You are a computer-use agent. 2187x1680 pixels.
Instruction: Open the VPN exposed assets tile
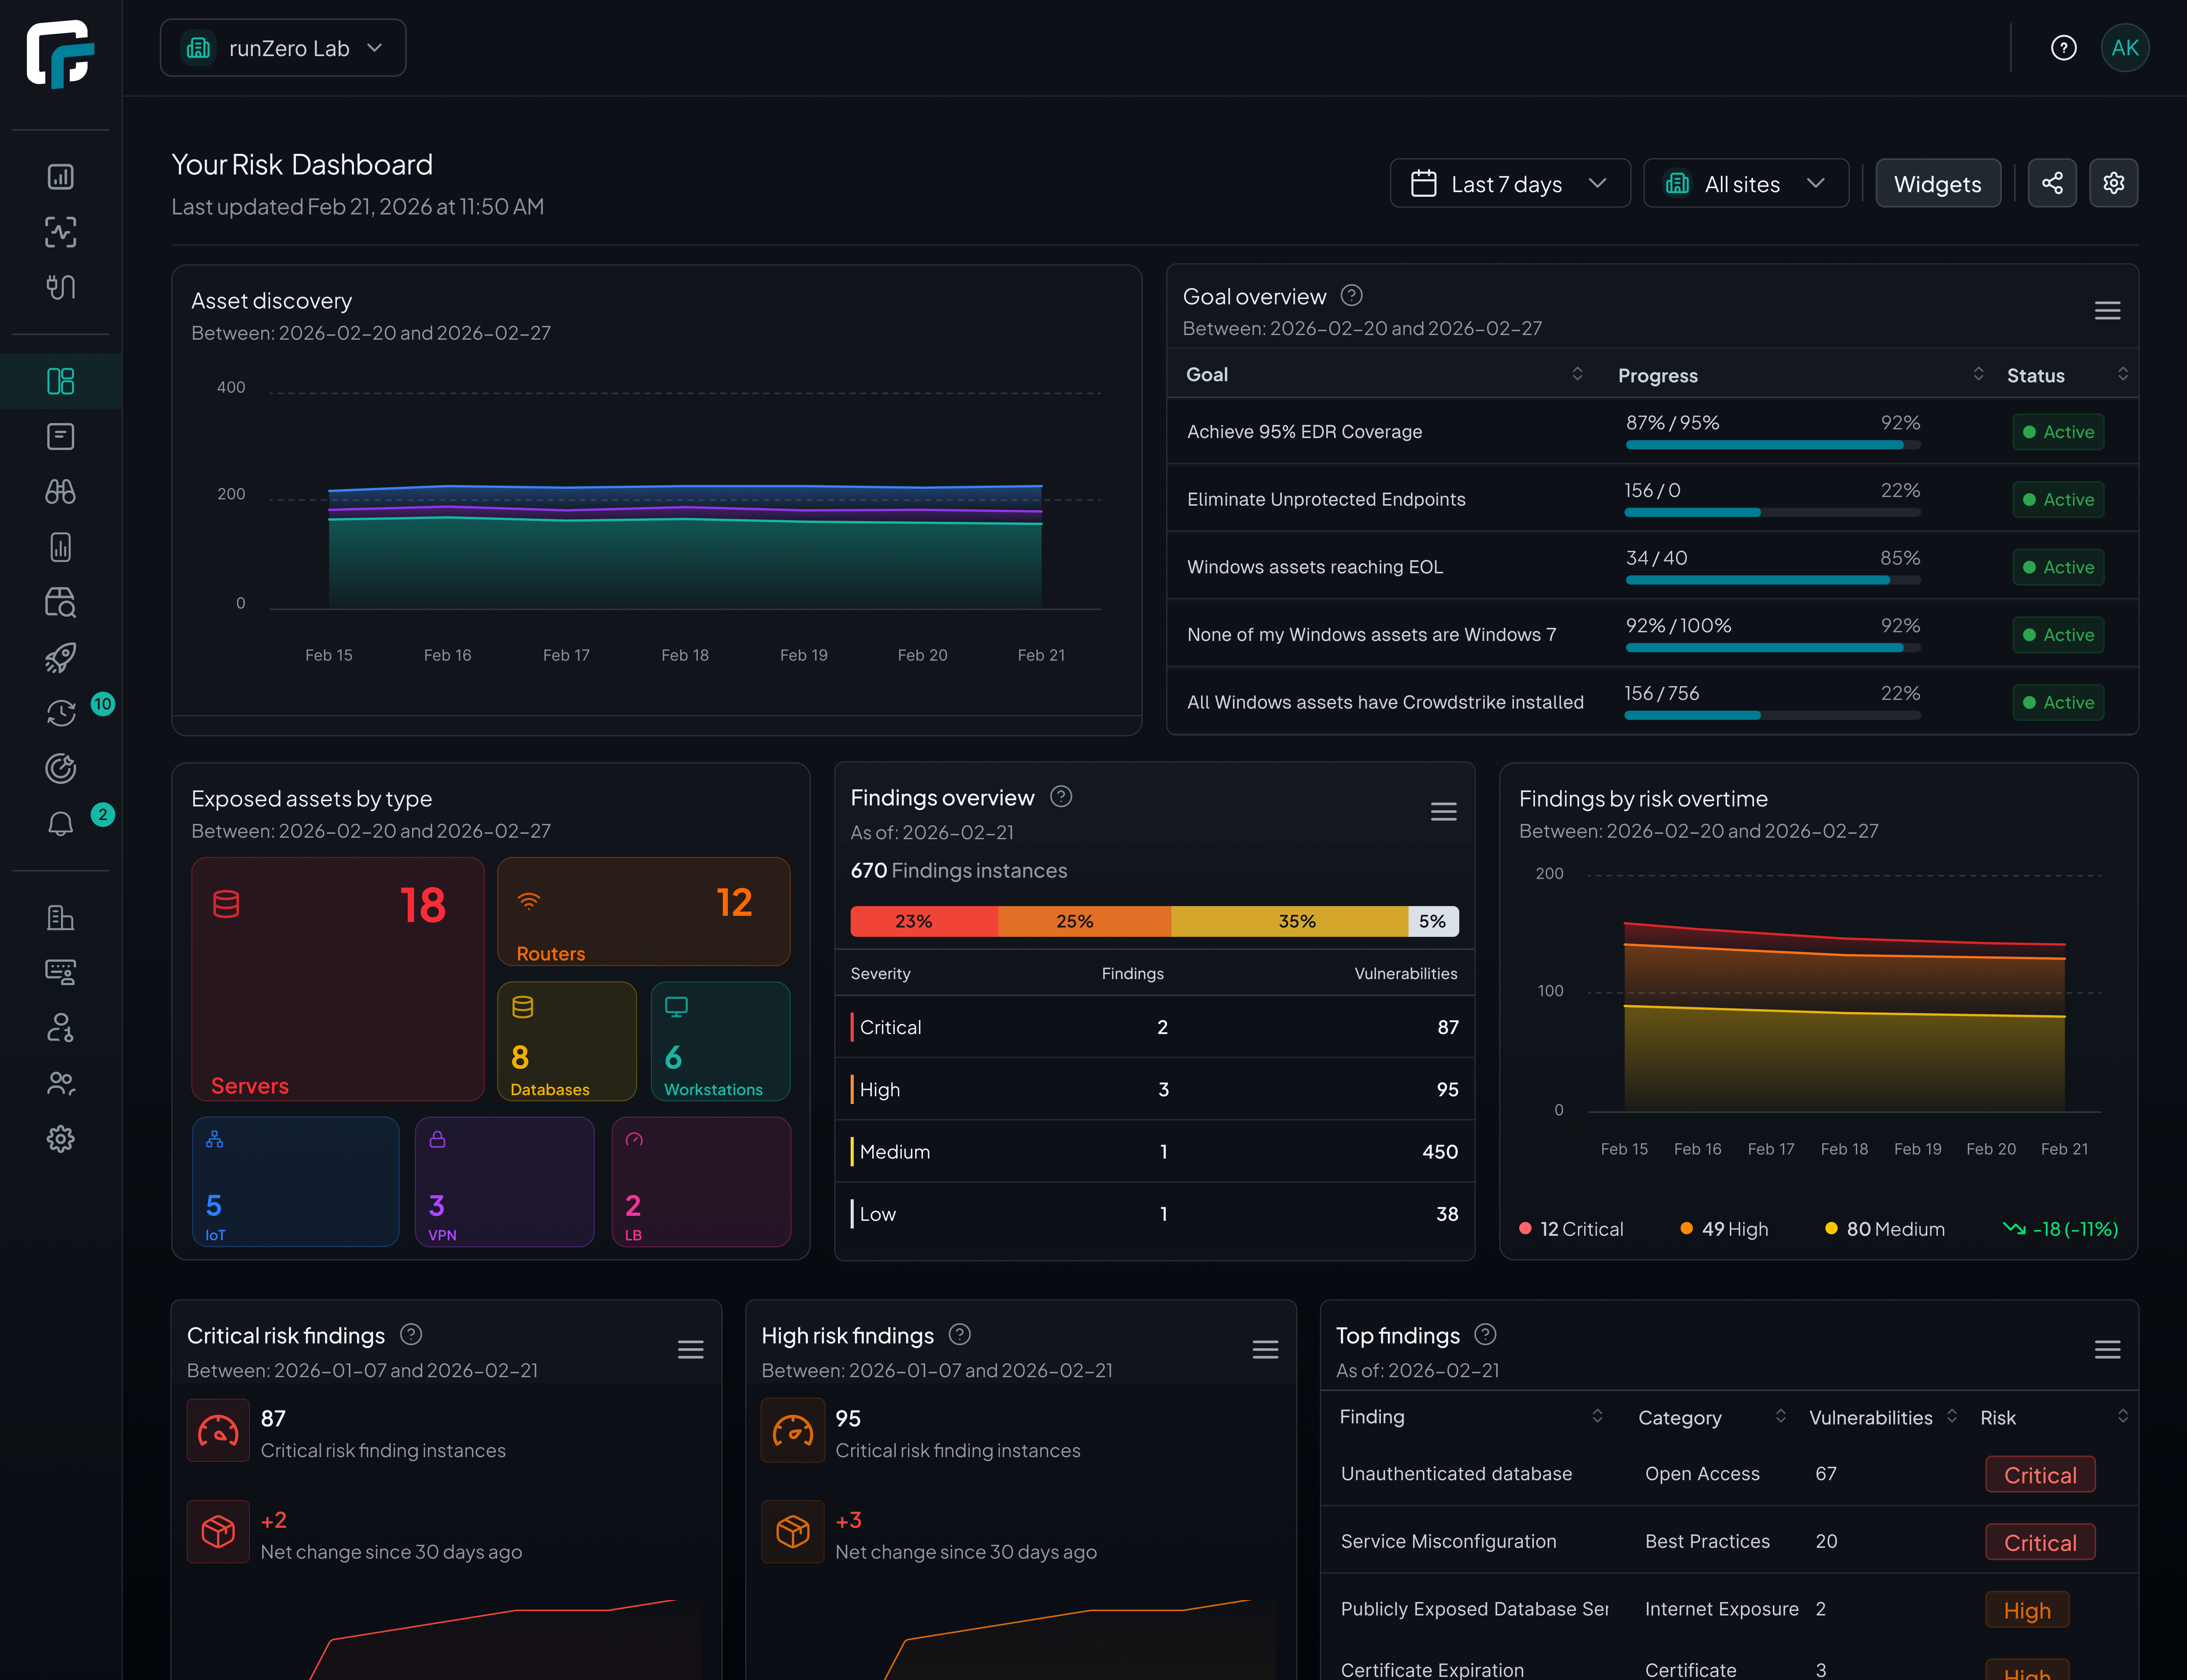click(505, 1182)
